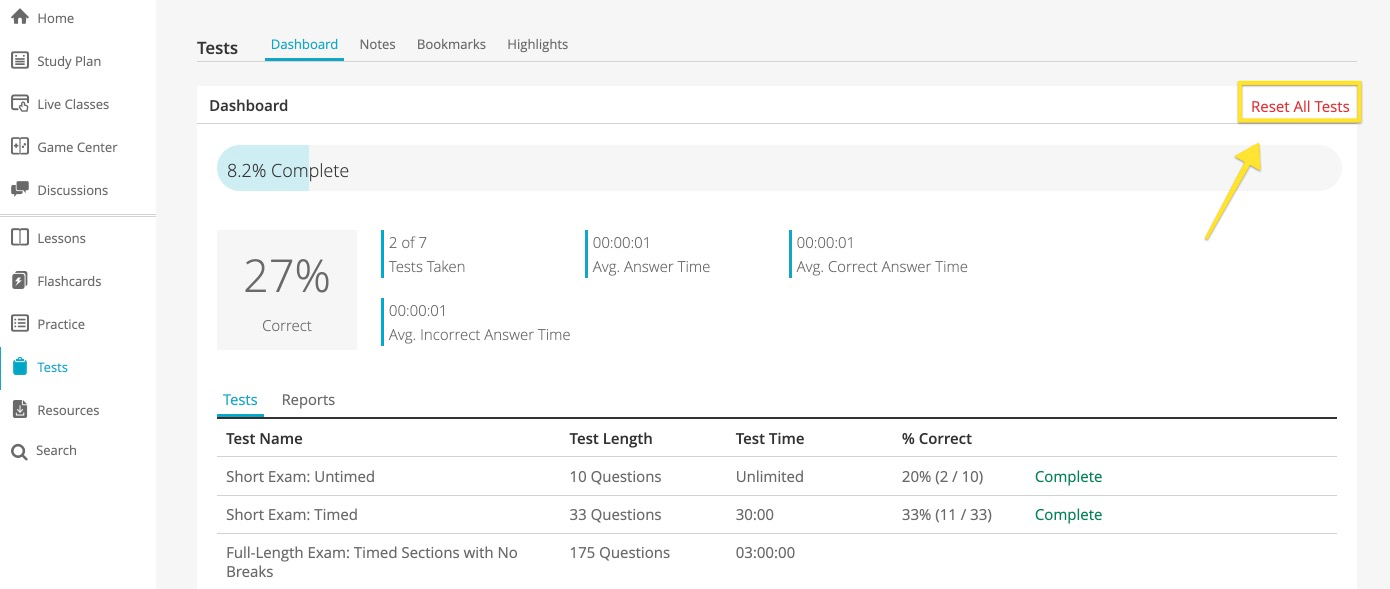The image size is (1390, 589).
Task: Open Discussions chat bubble icon
Action: pos(19,189)
